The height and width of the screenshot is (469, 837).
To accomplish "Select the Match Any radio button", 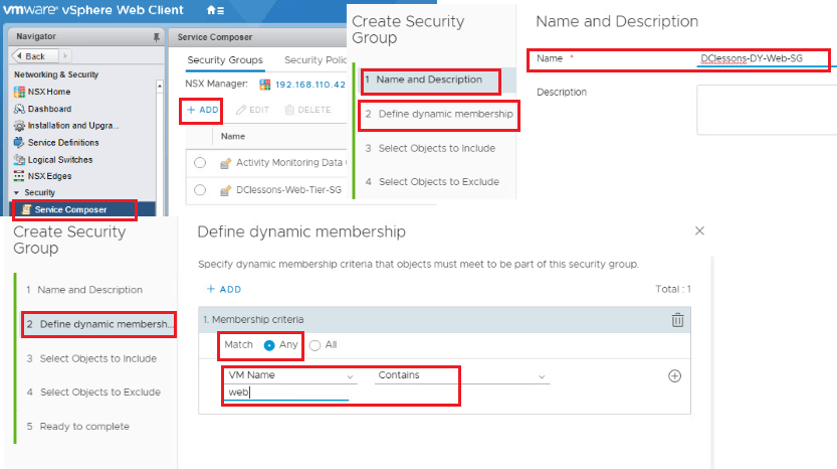I will [269, 345].
